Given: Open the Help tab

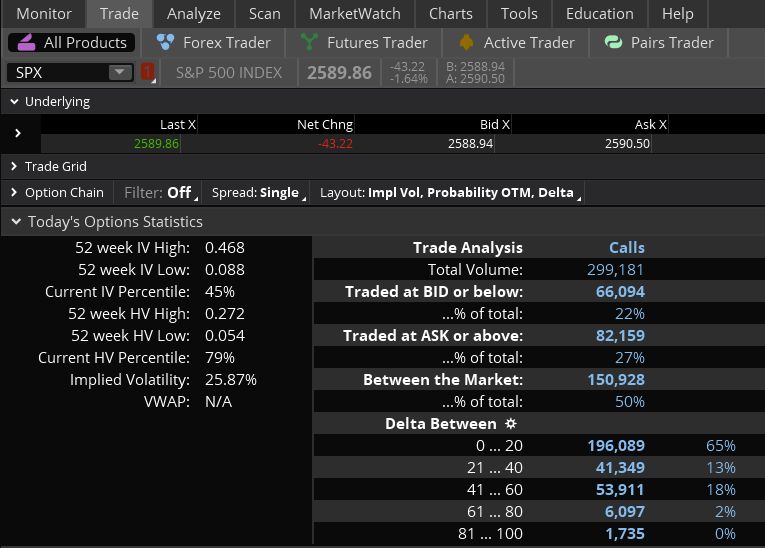Looking at the screenshot, I should coord(678,14).
